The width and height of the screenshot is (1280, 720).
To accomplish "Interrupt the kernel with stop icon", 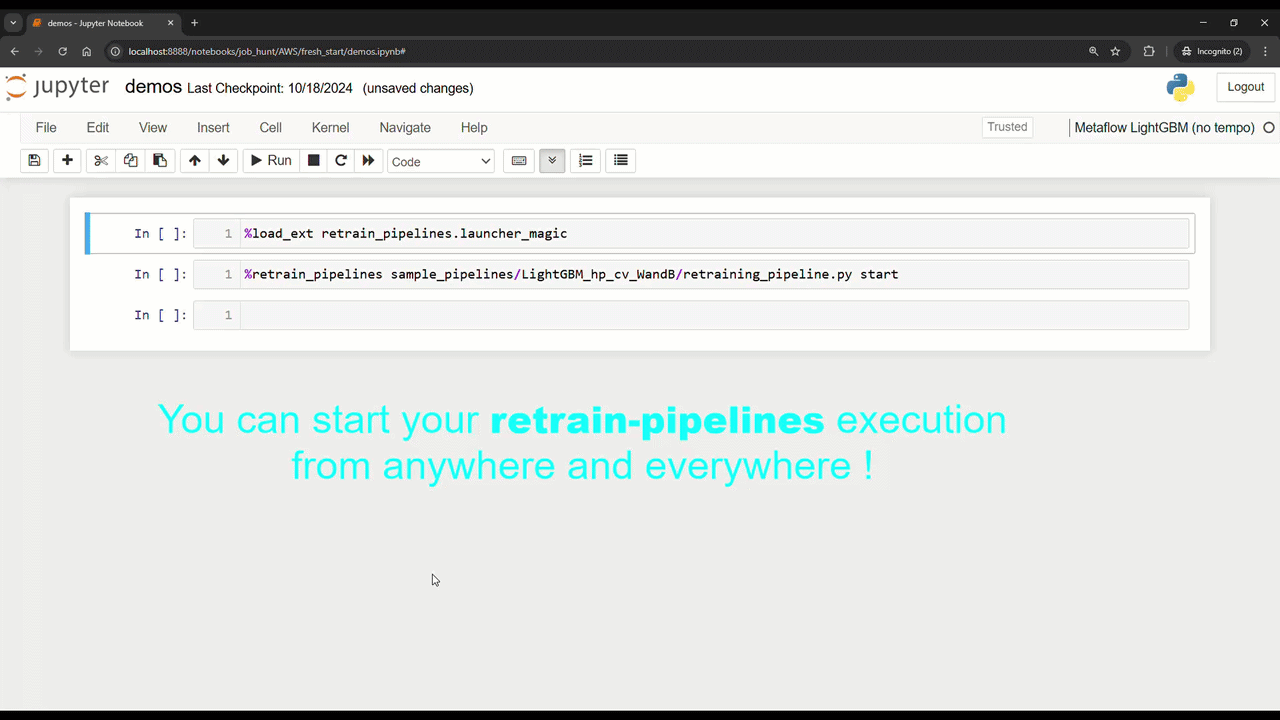I will point(314,160).
